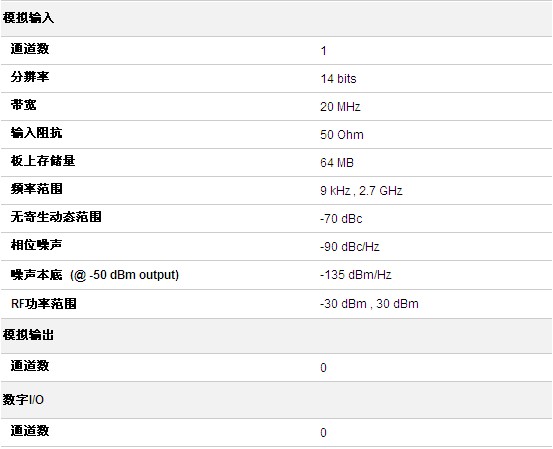Click the 频率范围 label
This screenshot has height=449, width=553.
pos(36,189)
